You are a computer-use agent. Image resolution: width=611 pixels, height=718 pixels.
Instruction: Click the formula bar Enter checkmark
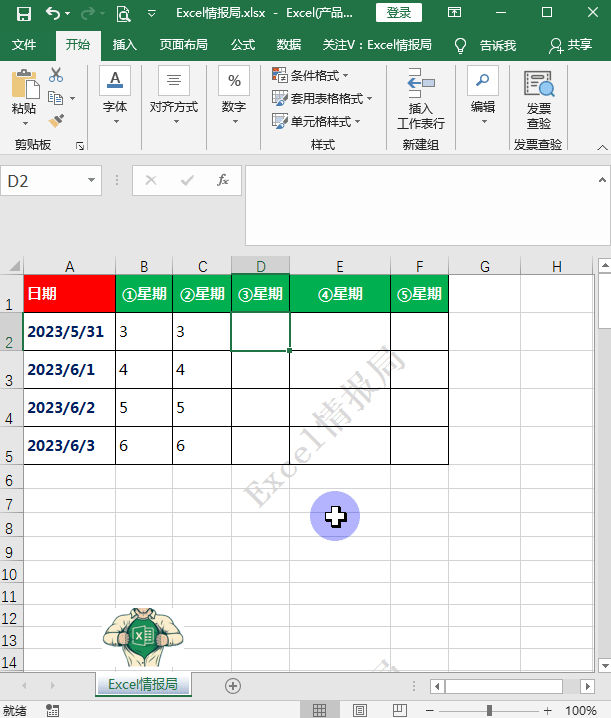coord(187,180)
